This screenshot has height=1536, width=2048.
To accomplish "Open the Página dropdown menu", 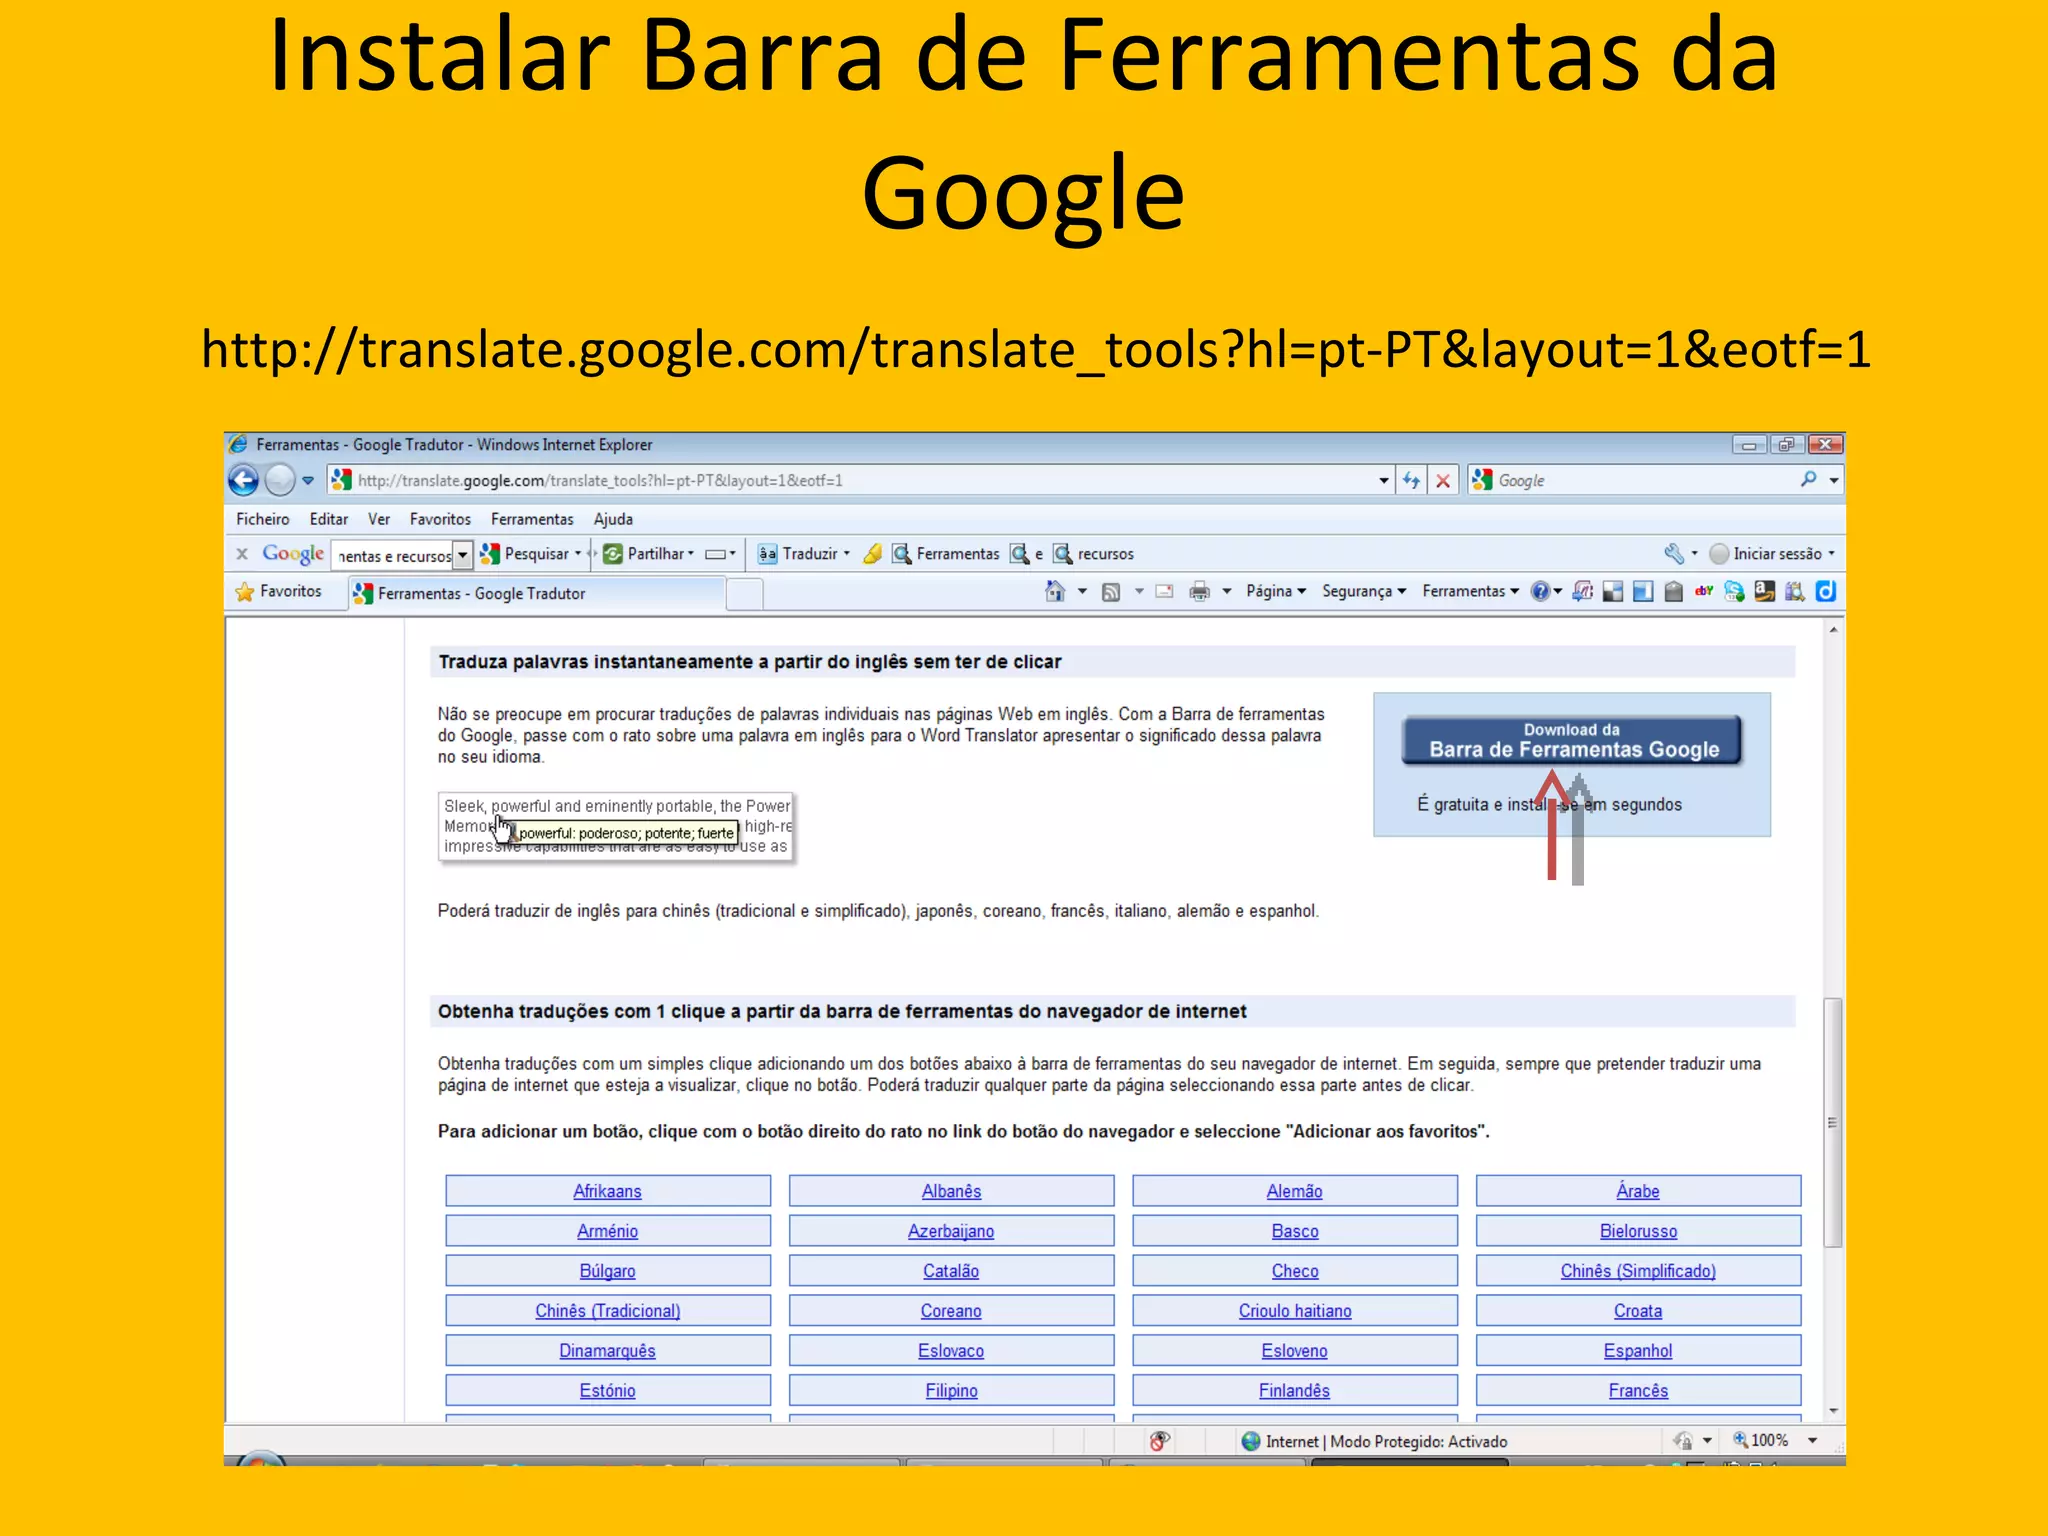I will (x=1277, y=591).
